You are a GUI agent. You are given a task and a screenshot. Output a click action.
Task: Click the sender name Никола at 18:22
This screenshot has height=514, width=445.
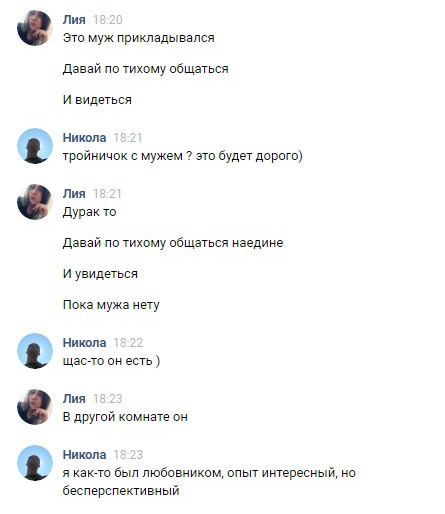pyautogui.click(x=84, y=343)
